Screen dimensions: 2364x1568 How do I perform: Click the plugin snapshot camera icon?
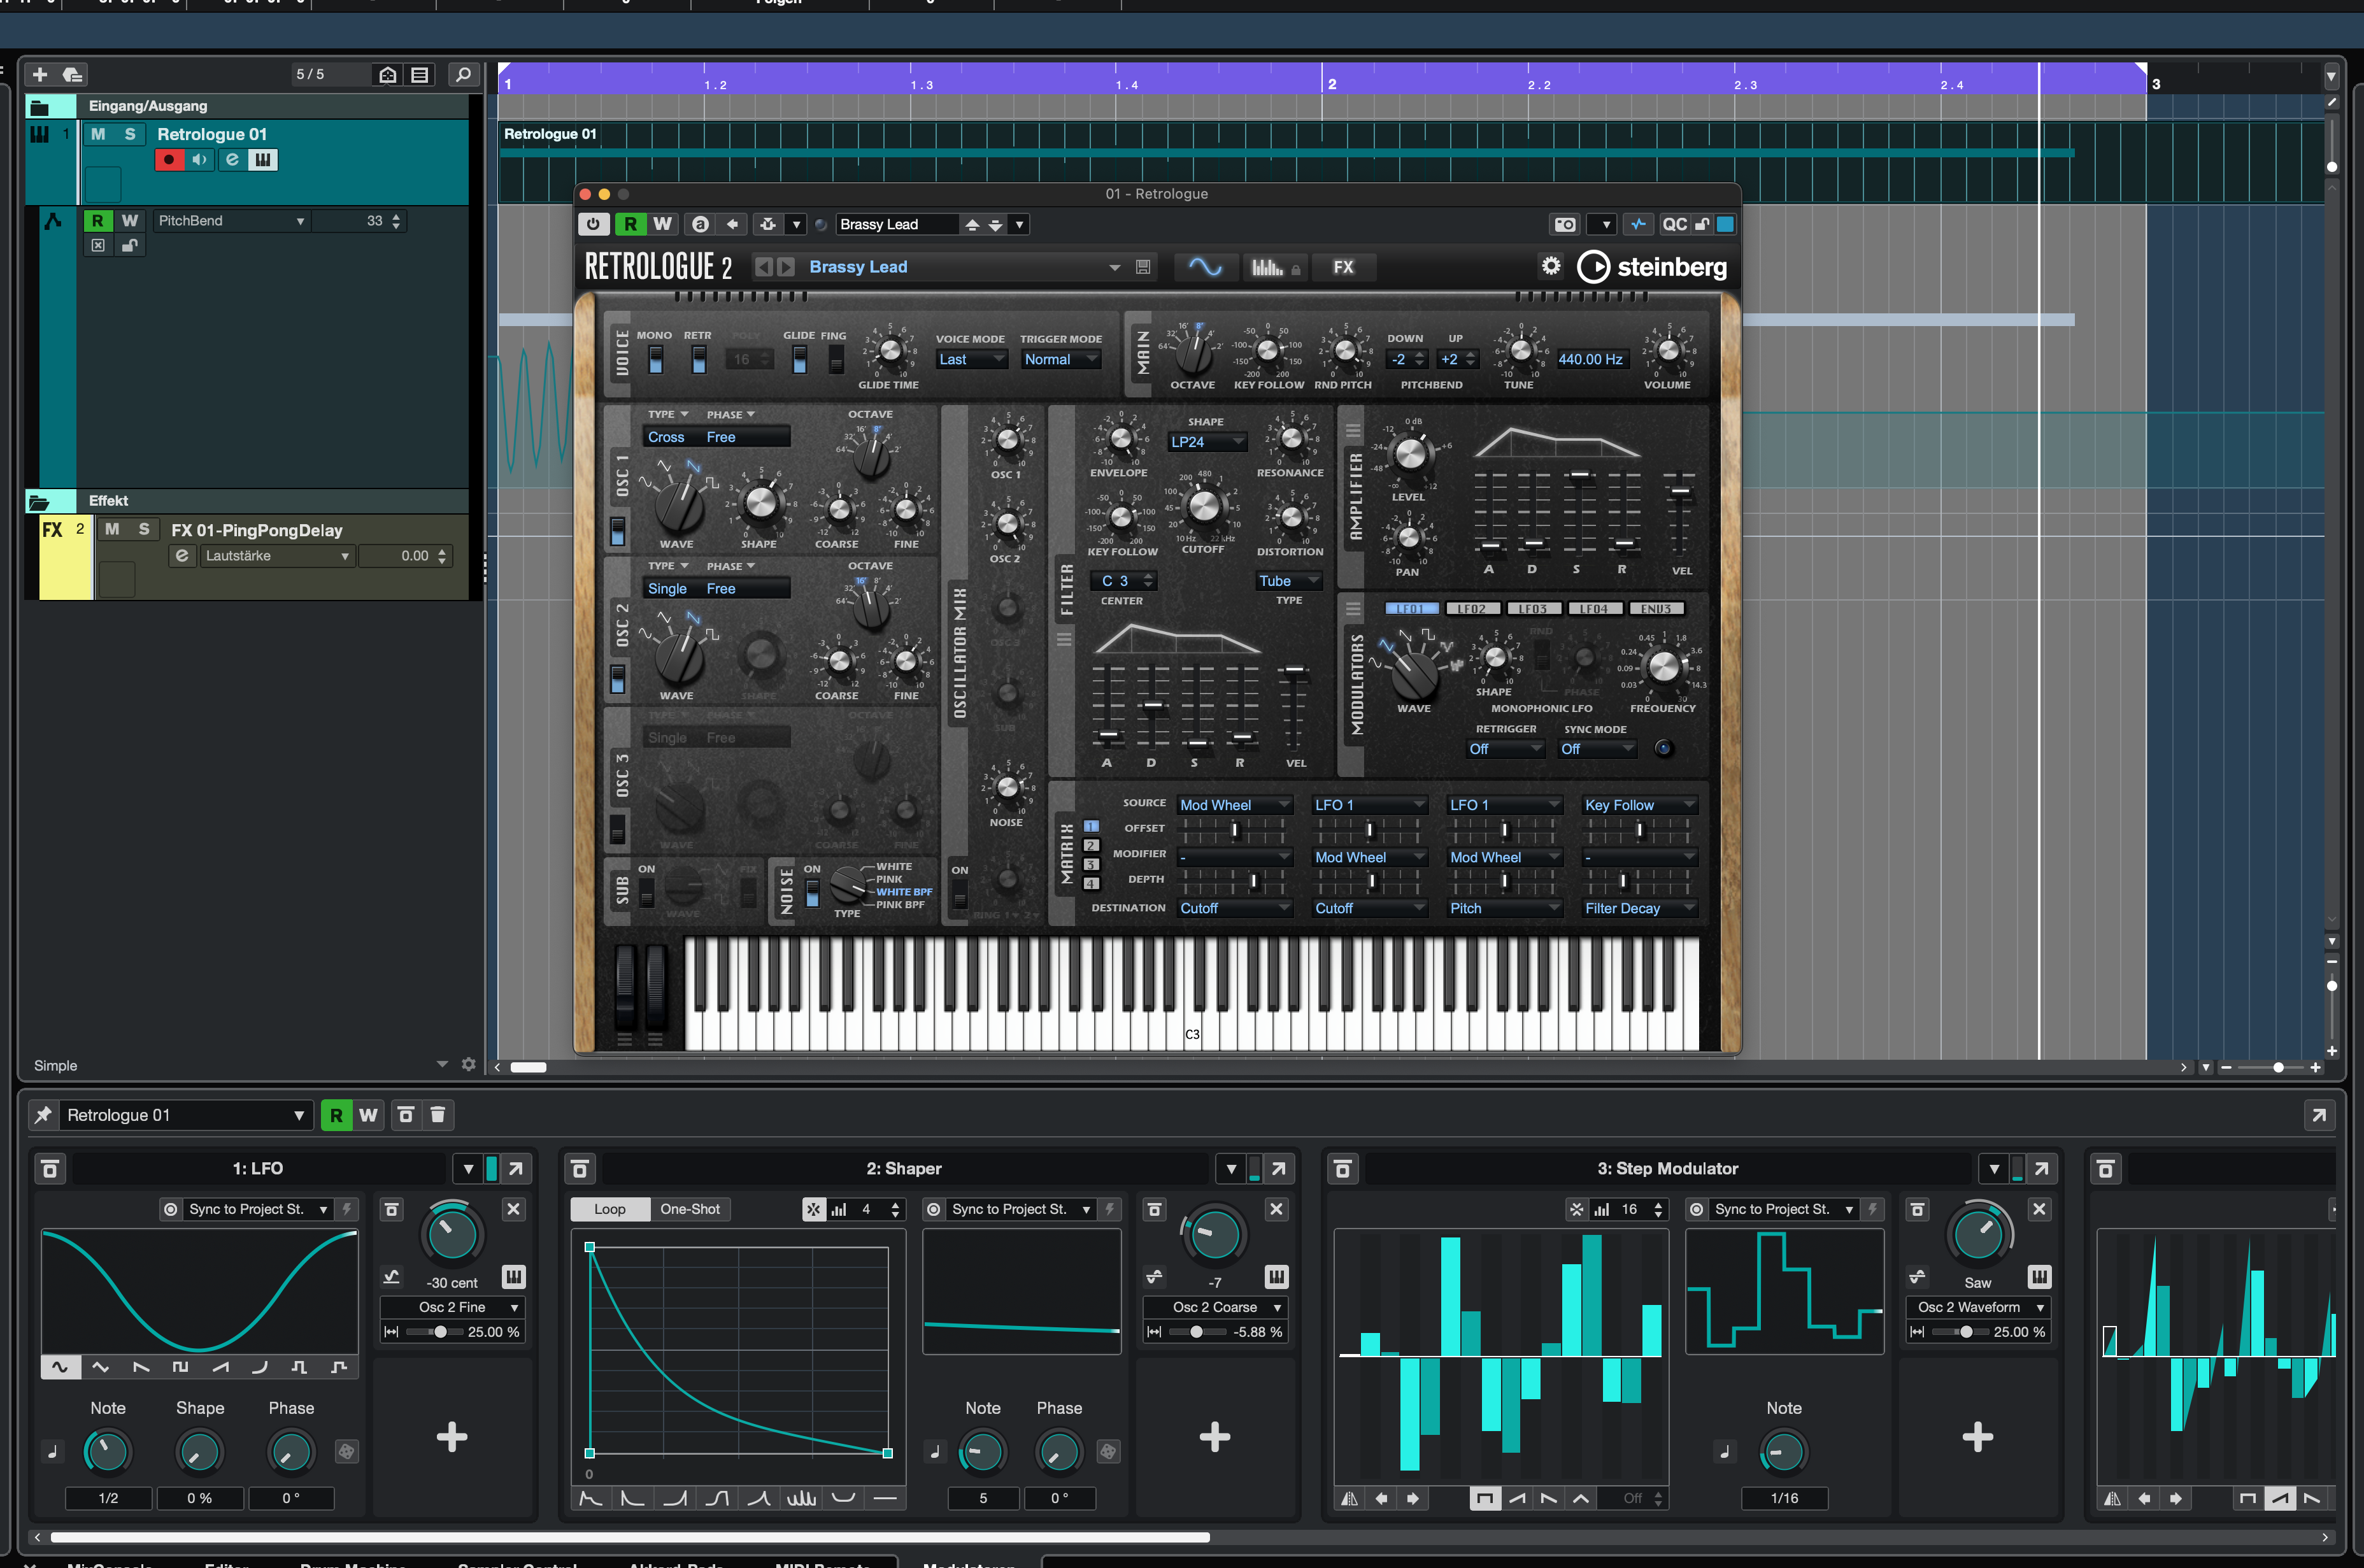point(1565,224)
